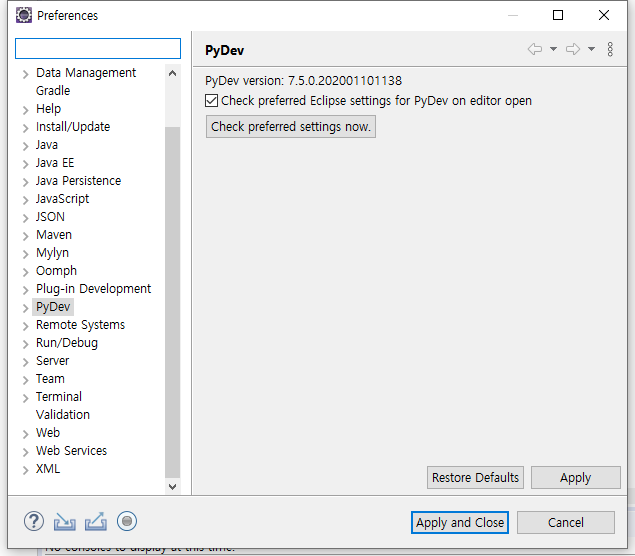This screenshot has height=556, width=635.
Task: Click the tree scrollbar up arrow
Action: [173, 73]
